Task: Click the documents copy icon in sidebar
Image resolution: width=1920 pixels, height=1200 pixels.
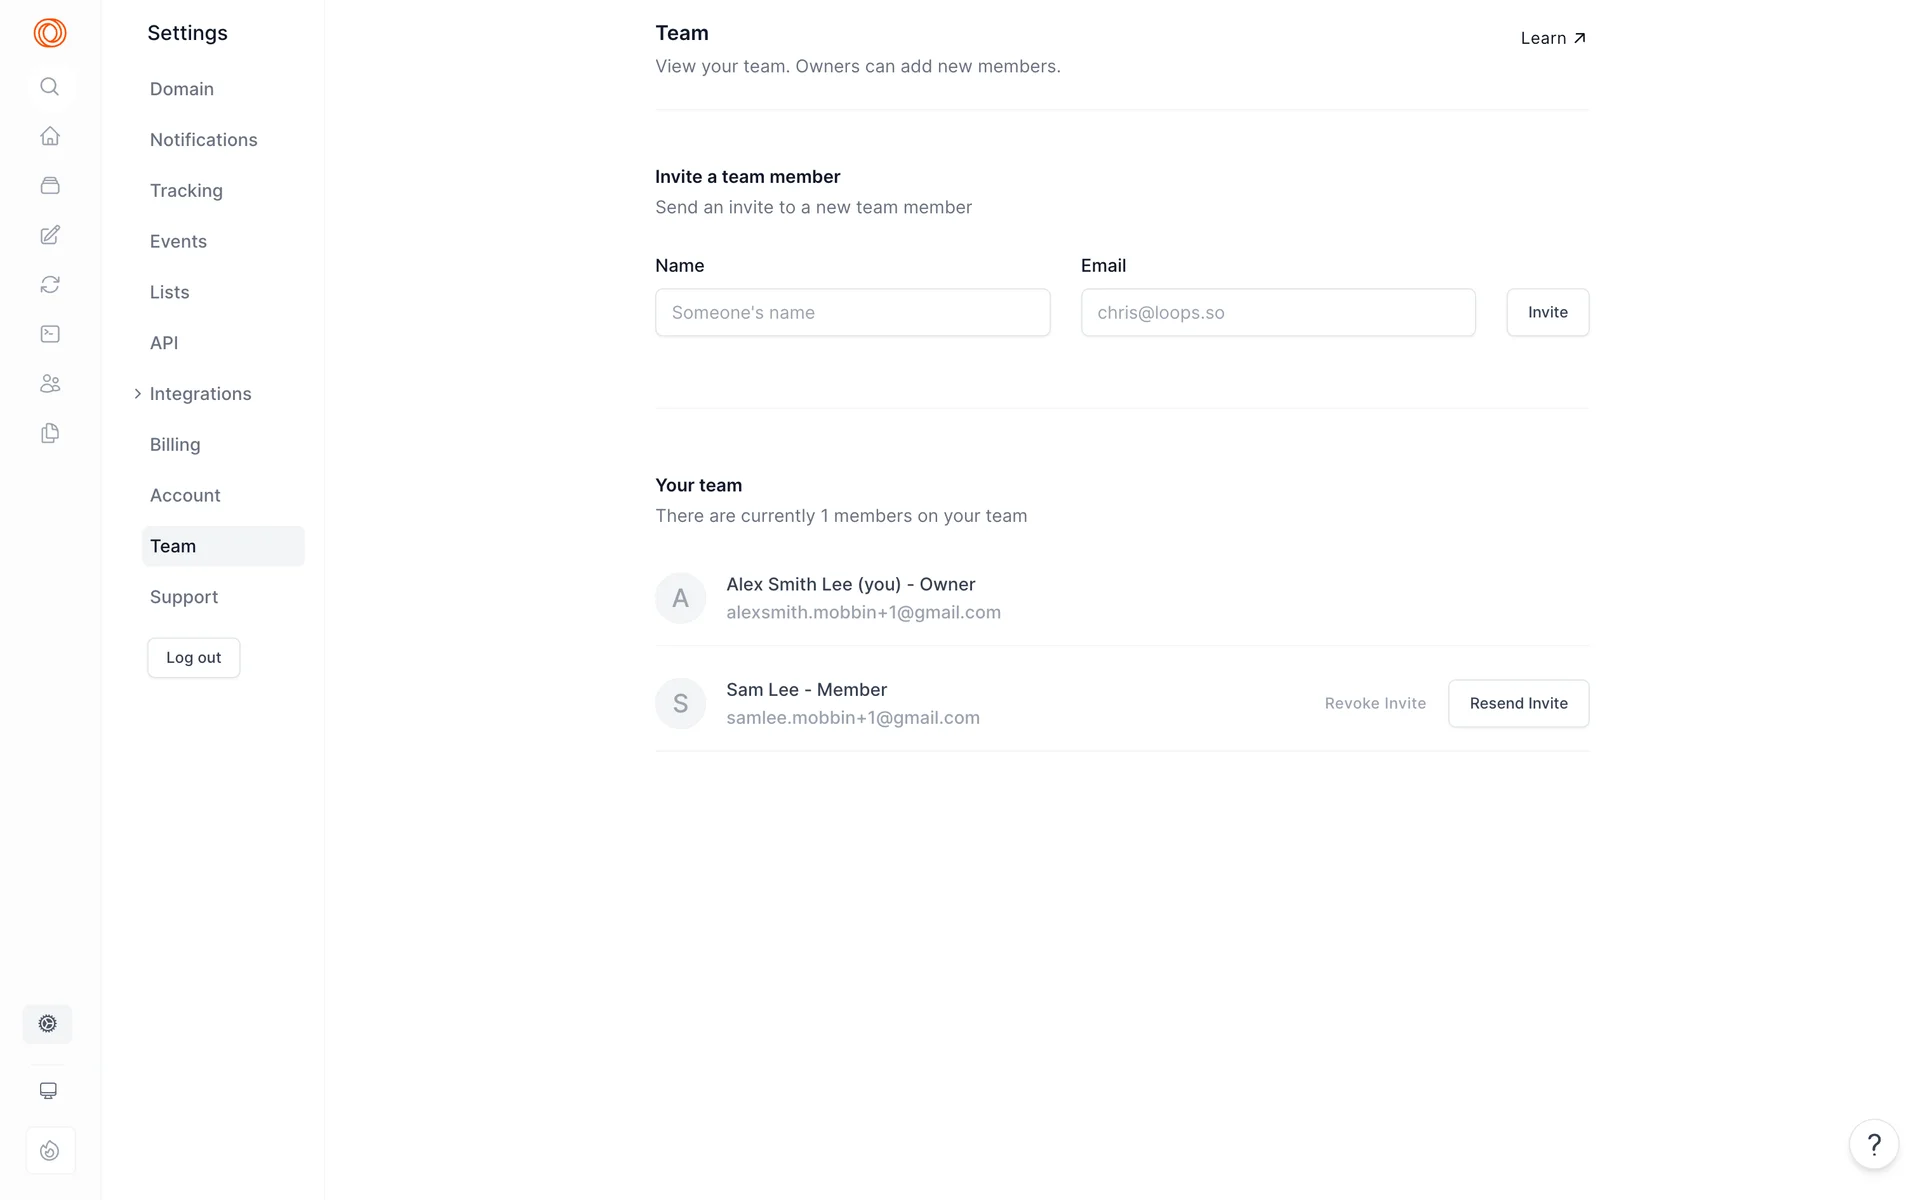Action: [x=50, y=433]
